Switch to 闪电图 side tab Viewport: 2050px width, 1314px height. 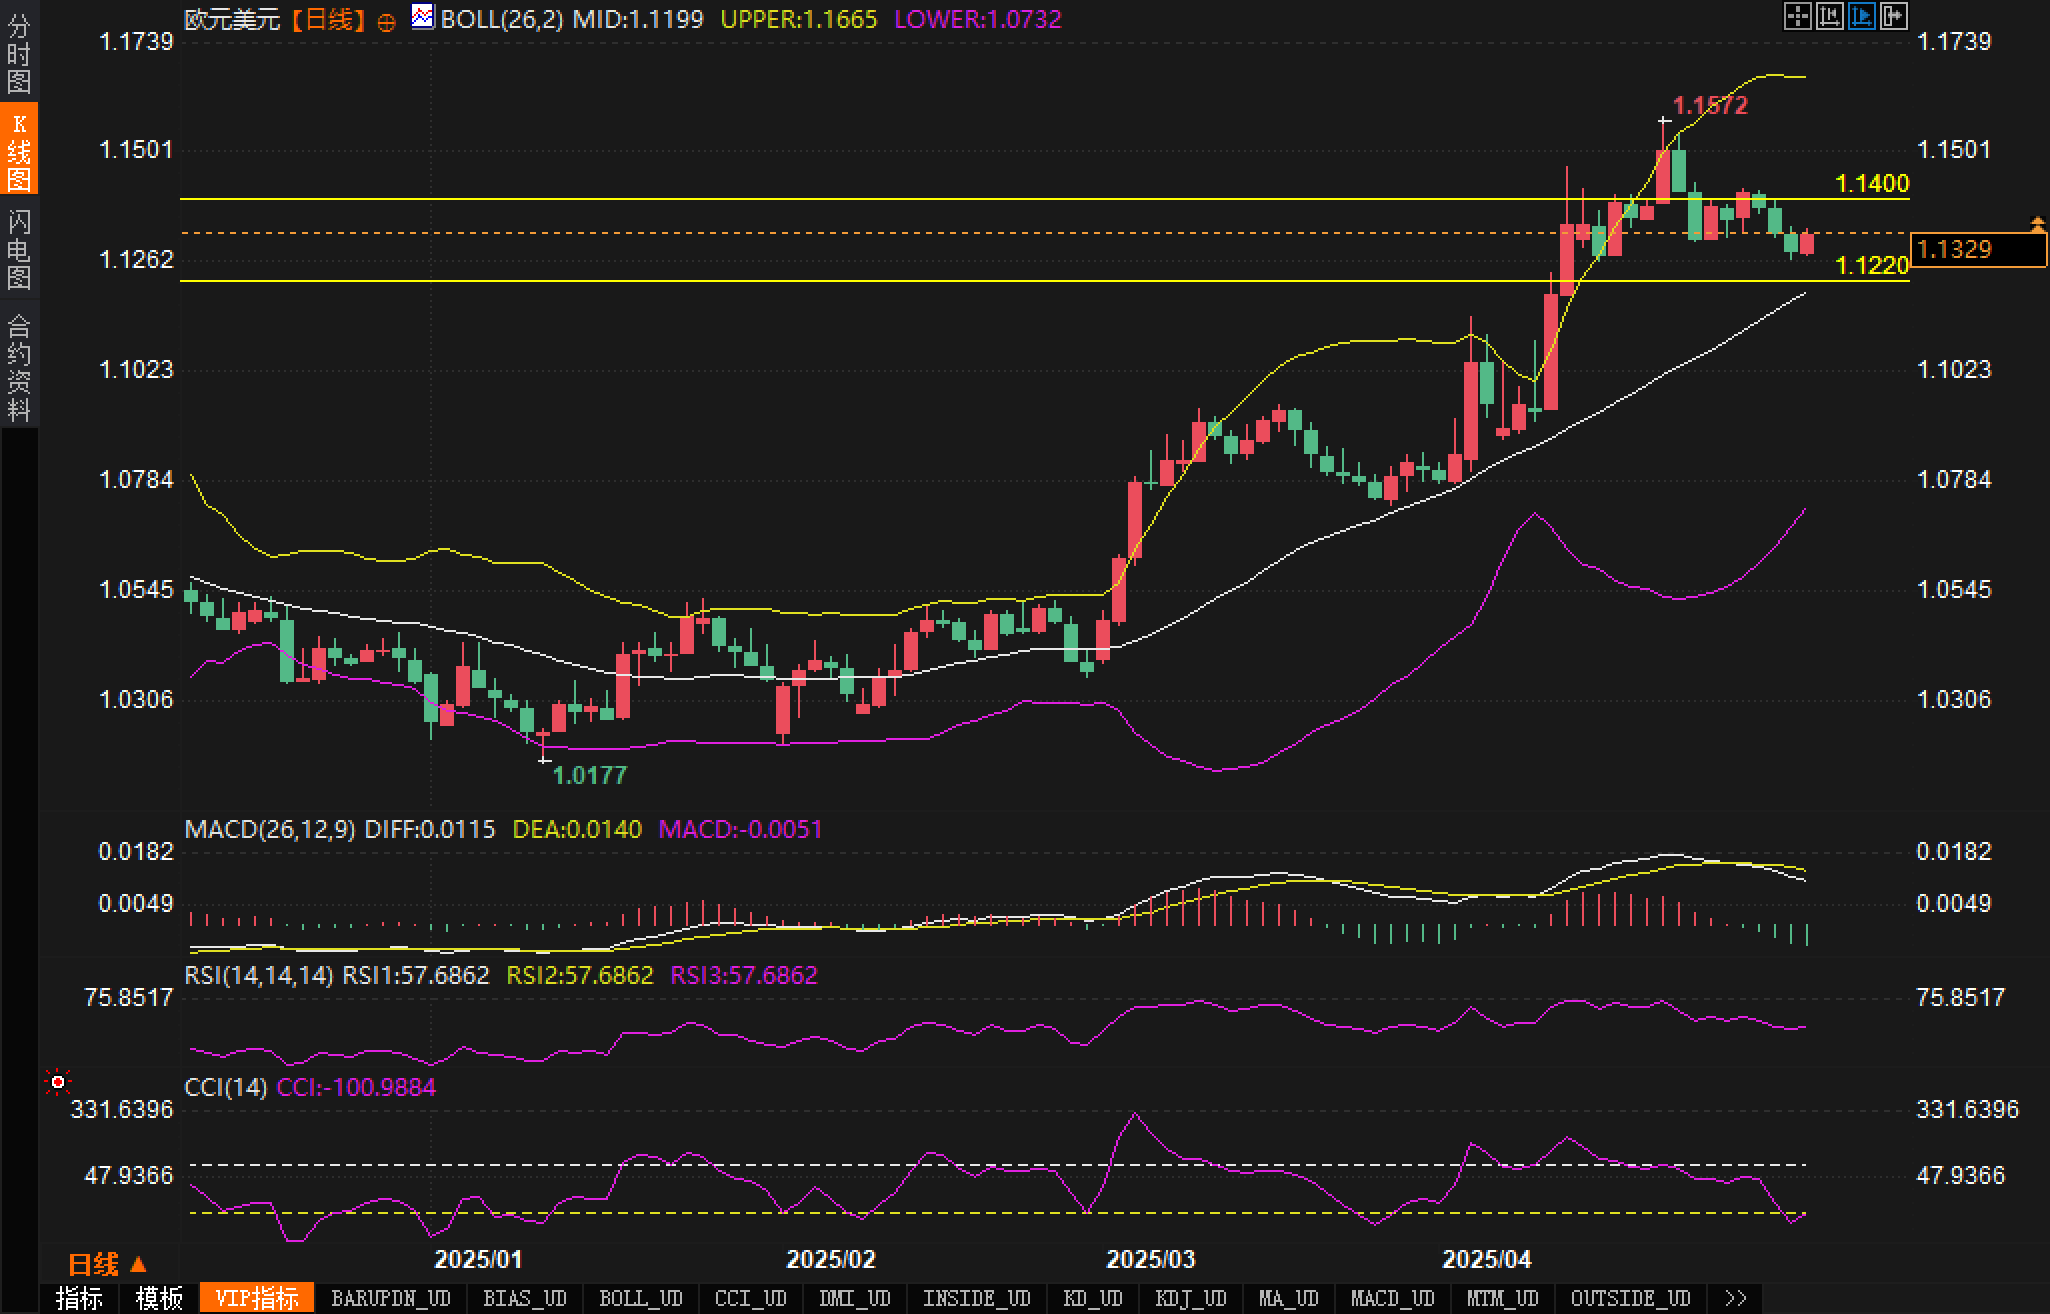click(x=19, y=248)
